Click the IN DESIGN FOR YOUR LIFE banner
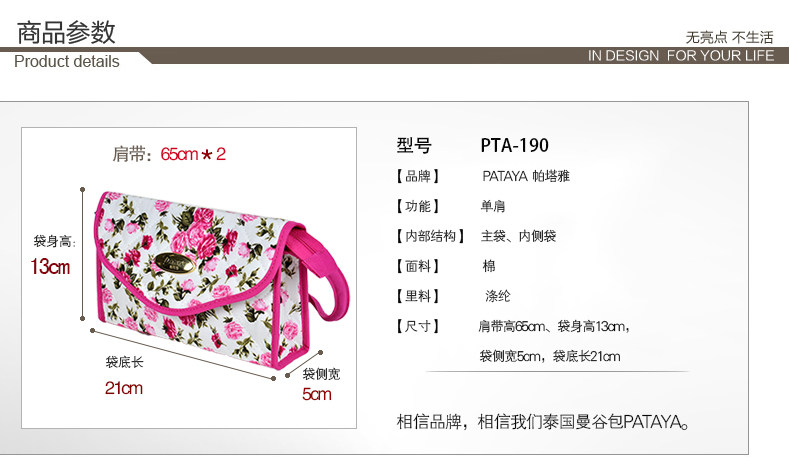790x474 pixels. (x=681, y=55)
